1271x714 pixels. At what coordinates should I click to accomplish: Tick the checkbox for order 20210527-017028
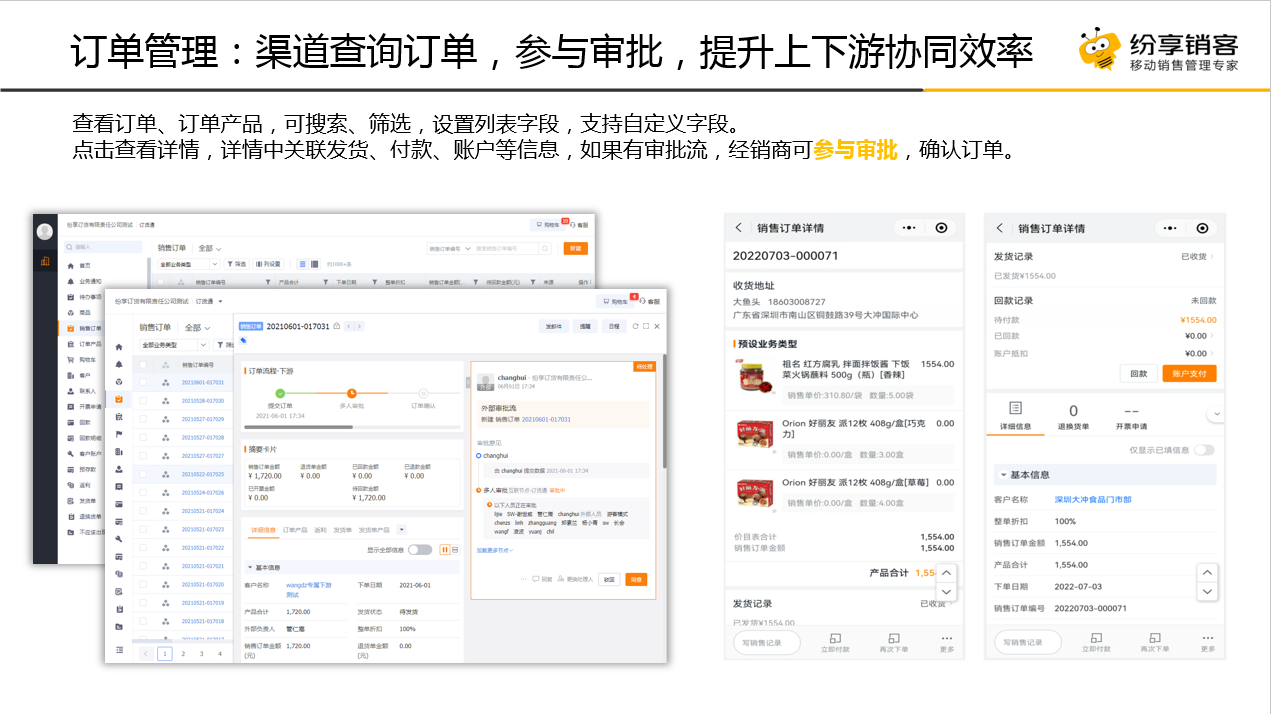point(143,438)
